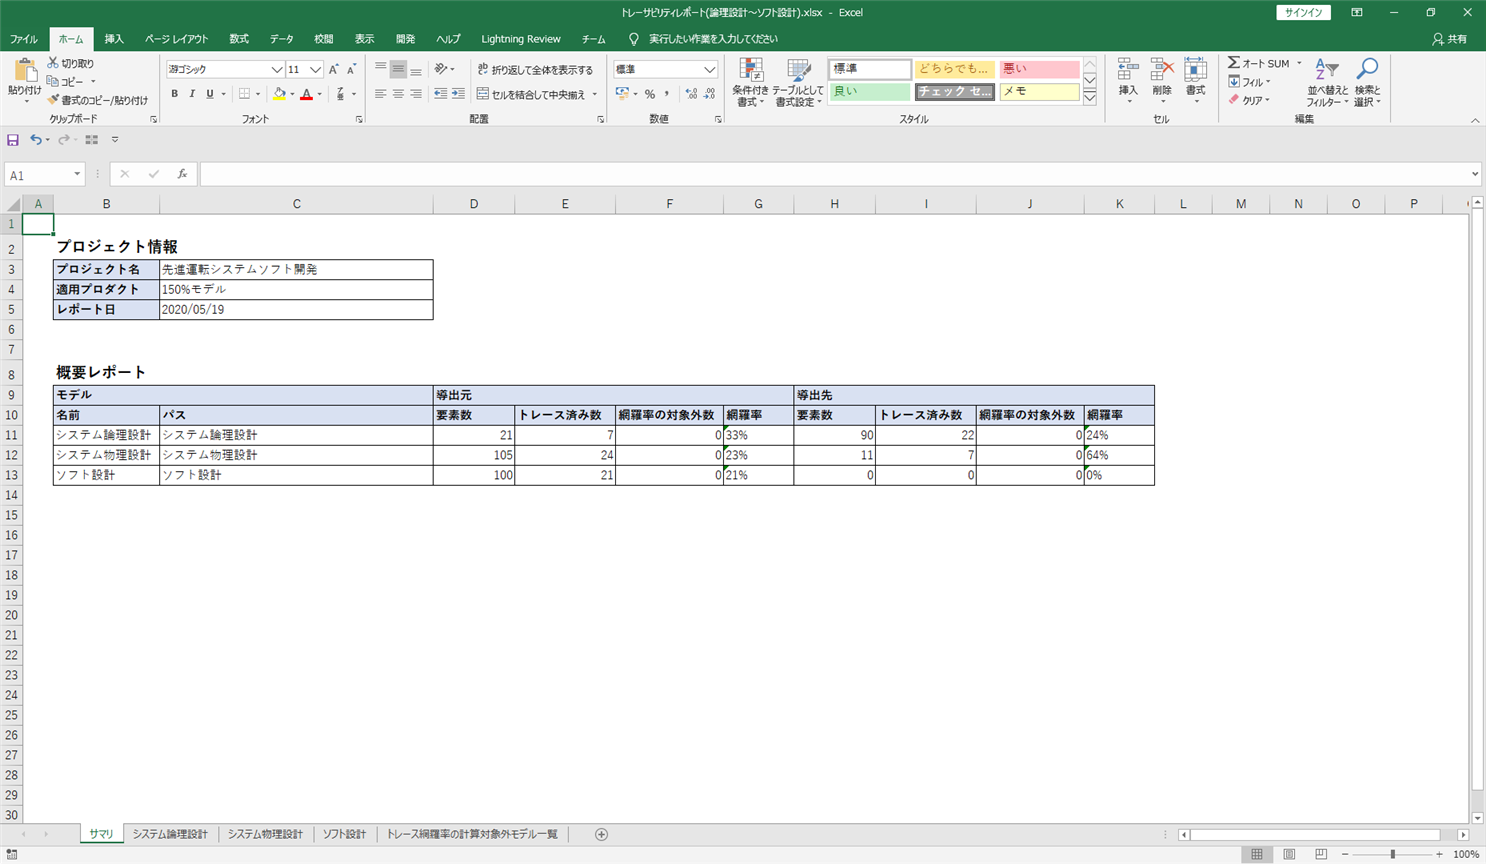The width and height of the screenshot is (1486, 864).
Task: Click the Sign in (サインイン) button
Action: pyautogui.click(x=1303, y=13)
